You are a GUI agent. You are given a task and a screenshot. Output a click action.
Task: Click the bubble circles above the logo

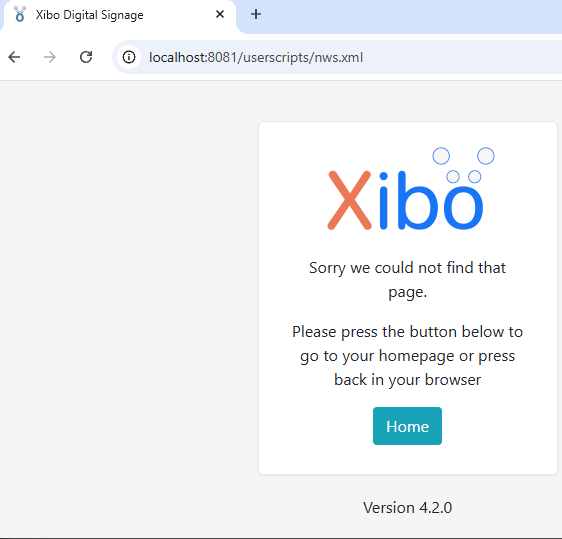(464, 165)
